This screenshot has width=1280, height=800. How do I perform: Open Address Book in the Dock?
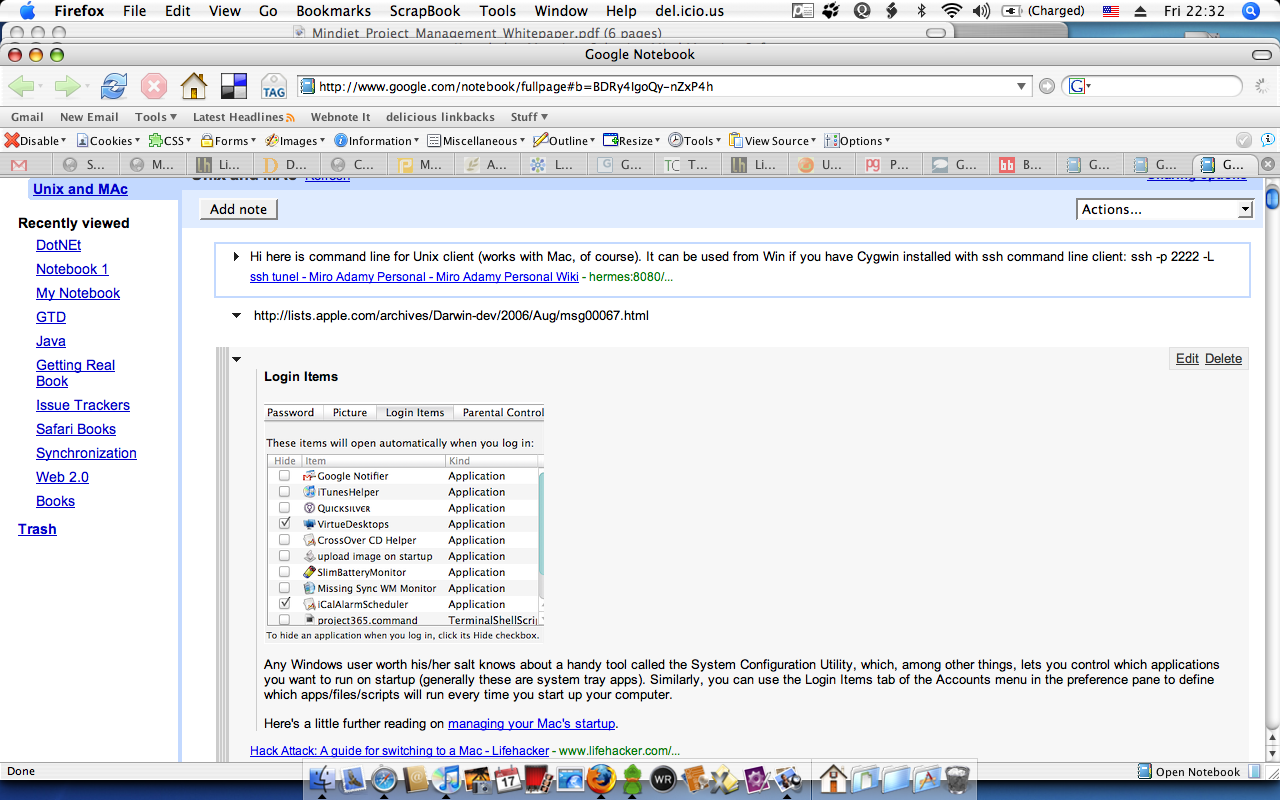pyautogui.click(x=416, y=779)
